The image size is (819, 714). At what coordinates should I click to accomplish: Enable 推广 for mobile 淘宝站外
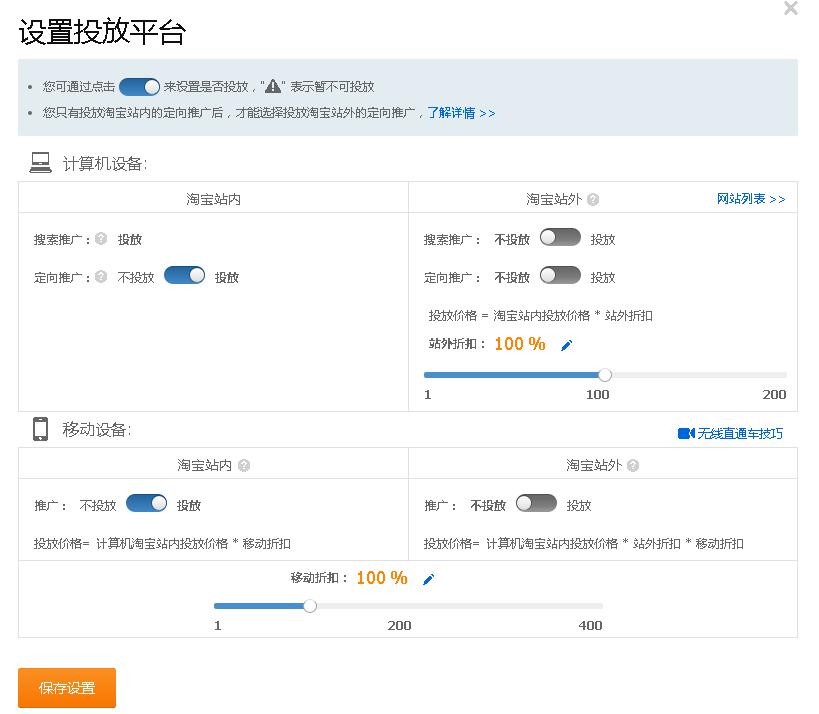(536, 504)
